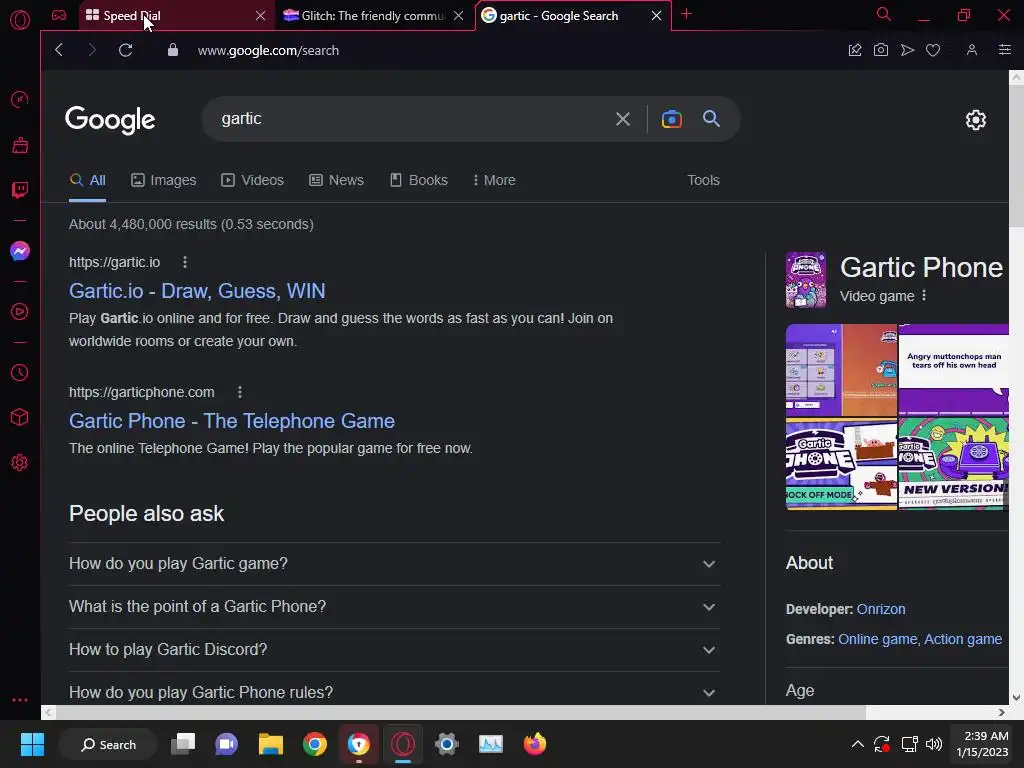Open a new tab with plus button
This screenshot has height=768, width=1024.
[686, 14]
